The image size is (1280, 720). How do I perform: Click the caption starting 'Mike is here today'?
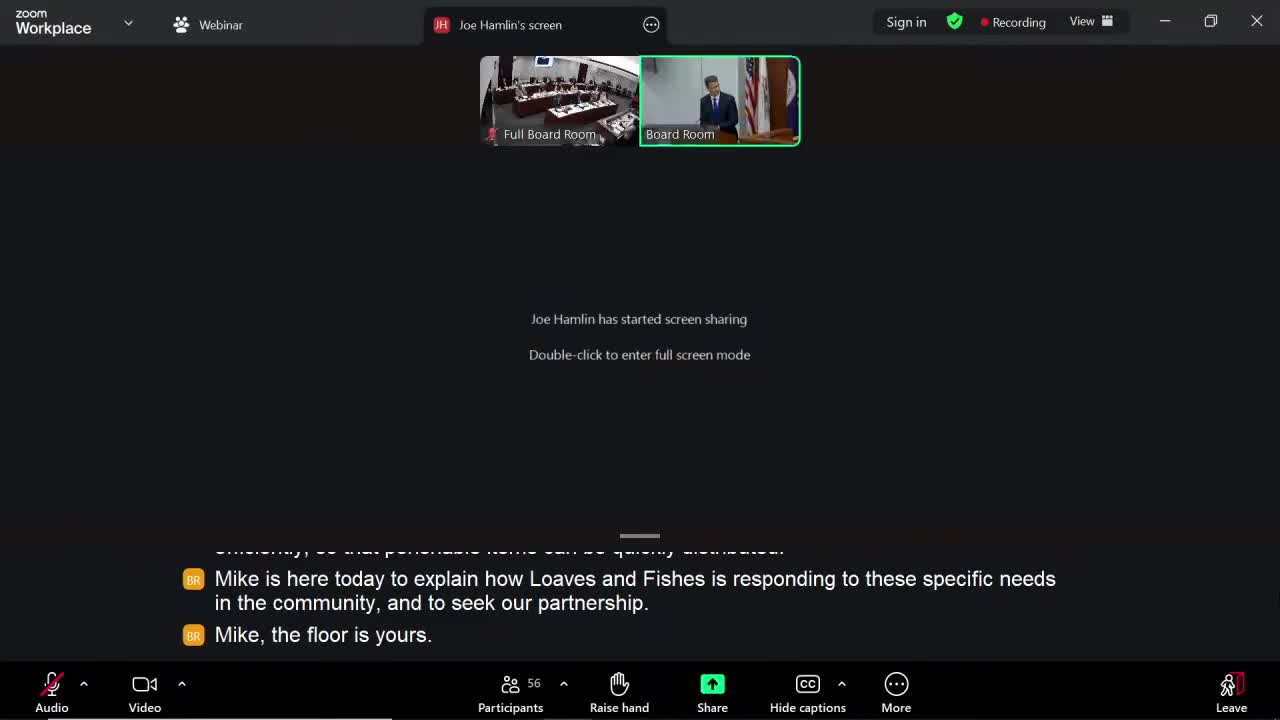635,591
